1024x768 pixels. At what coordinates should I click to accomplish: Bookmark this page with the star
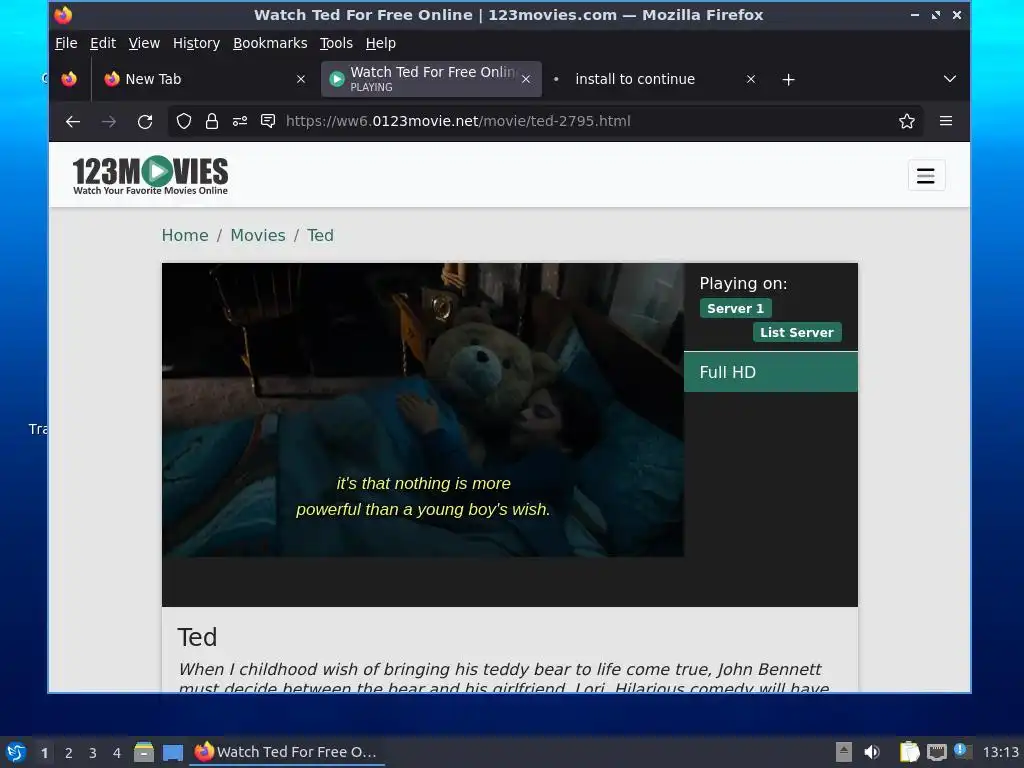(906, 121)
